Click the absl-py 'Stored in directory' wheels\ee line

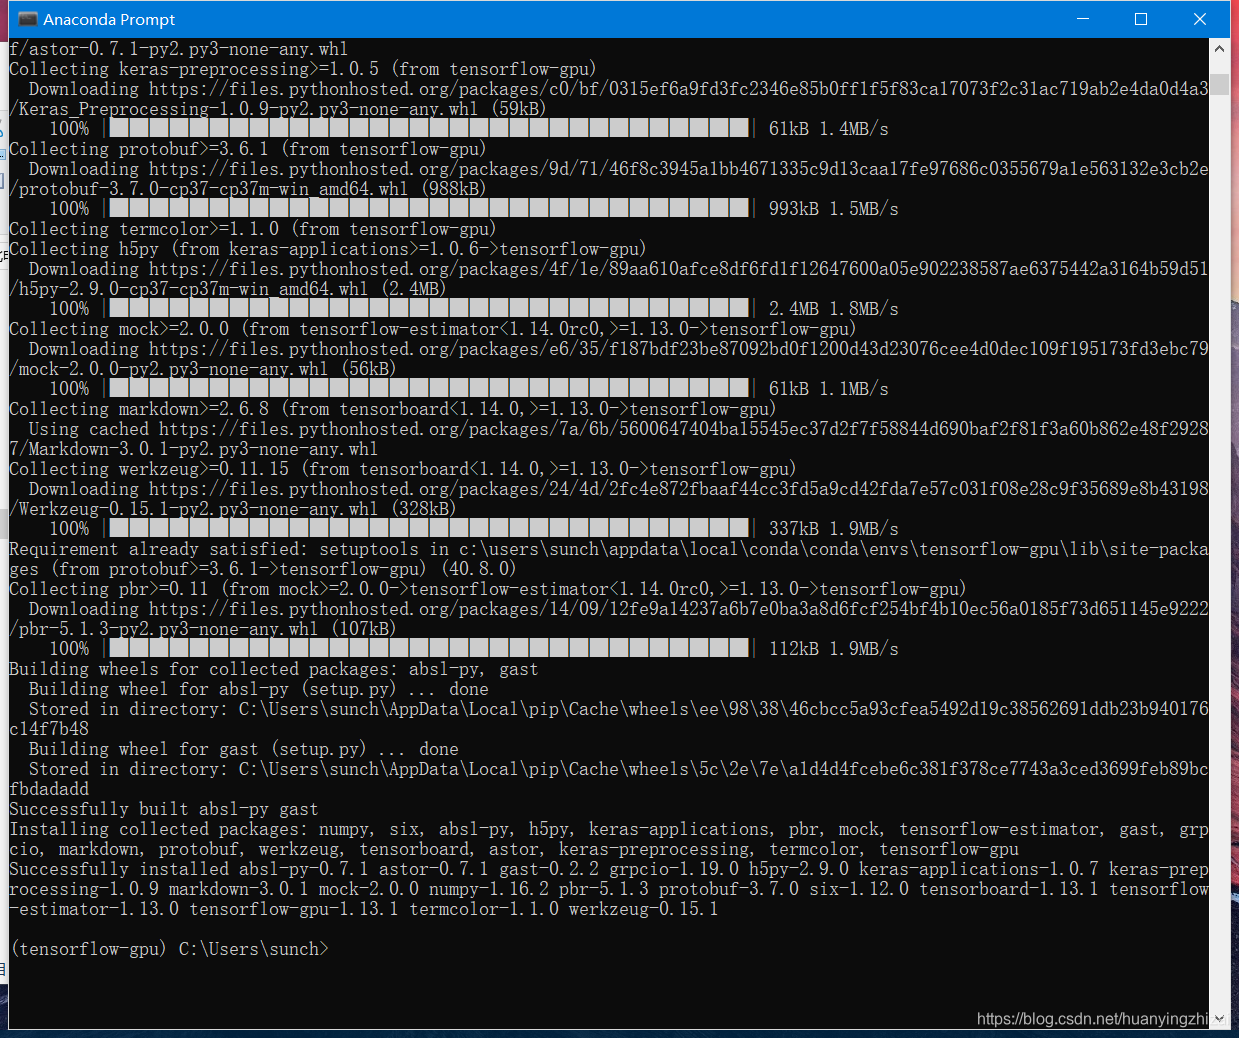pyautogui.click(x=618, y=709)
